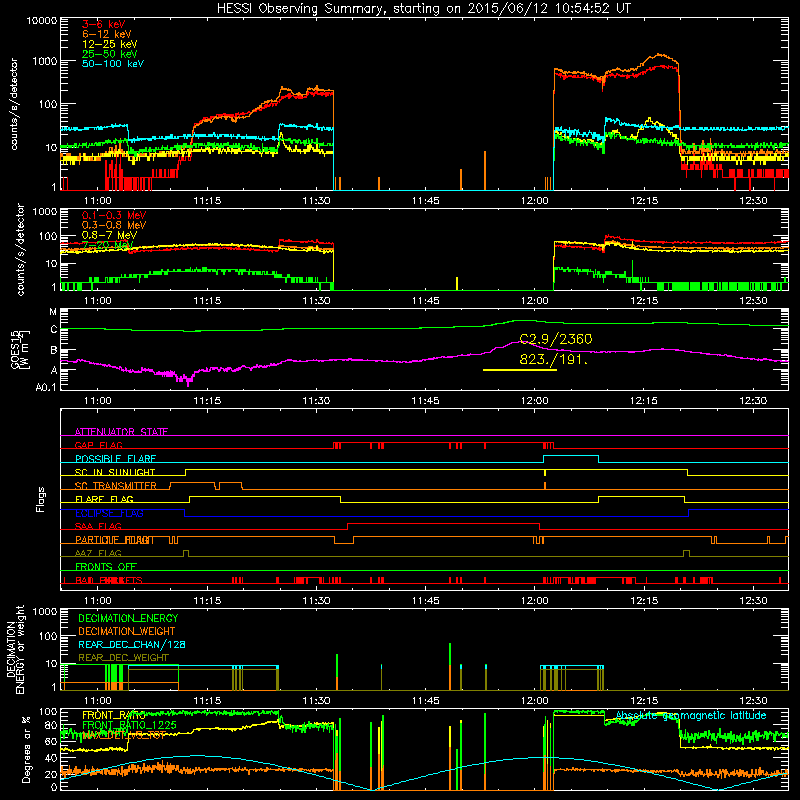Select the 3-6 keV legend label
Viewport: 800px width, 800px height.
[104, 24]
